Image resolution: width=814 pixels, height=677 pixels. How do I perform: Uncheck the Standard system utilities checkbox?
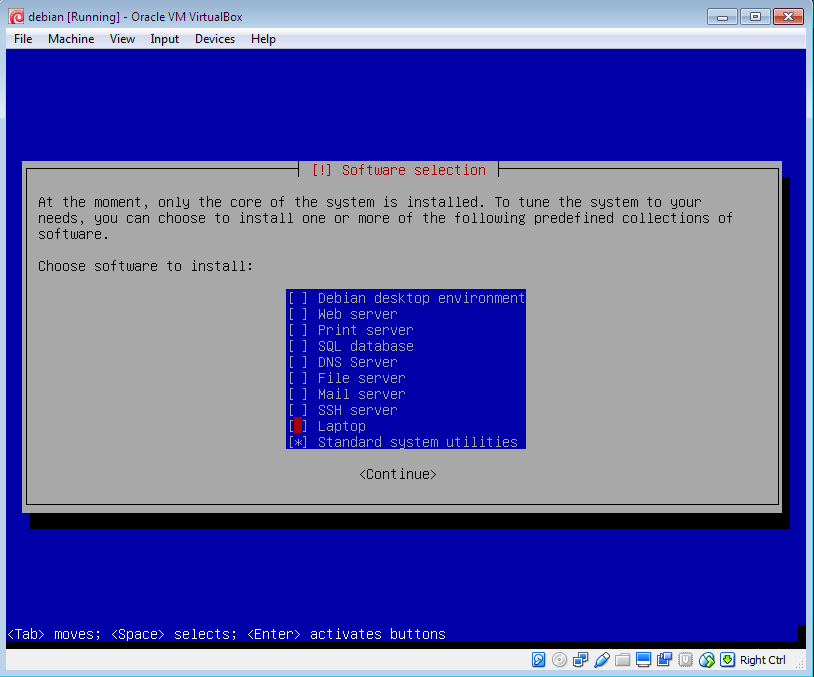click(298, 442)
